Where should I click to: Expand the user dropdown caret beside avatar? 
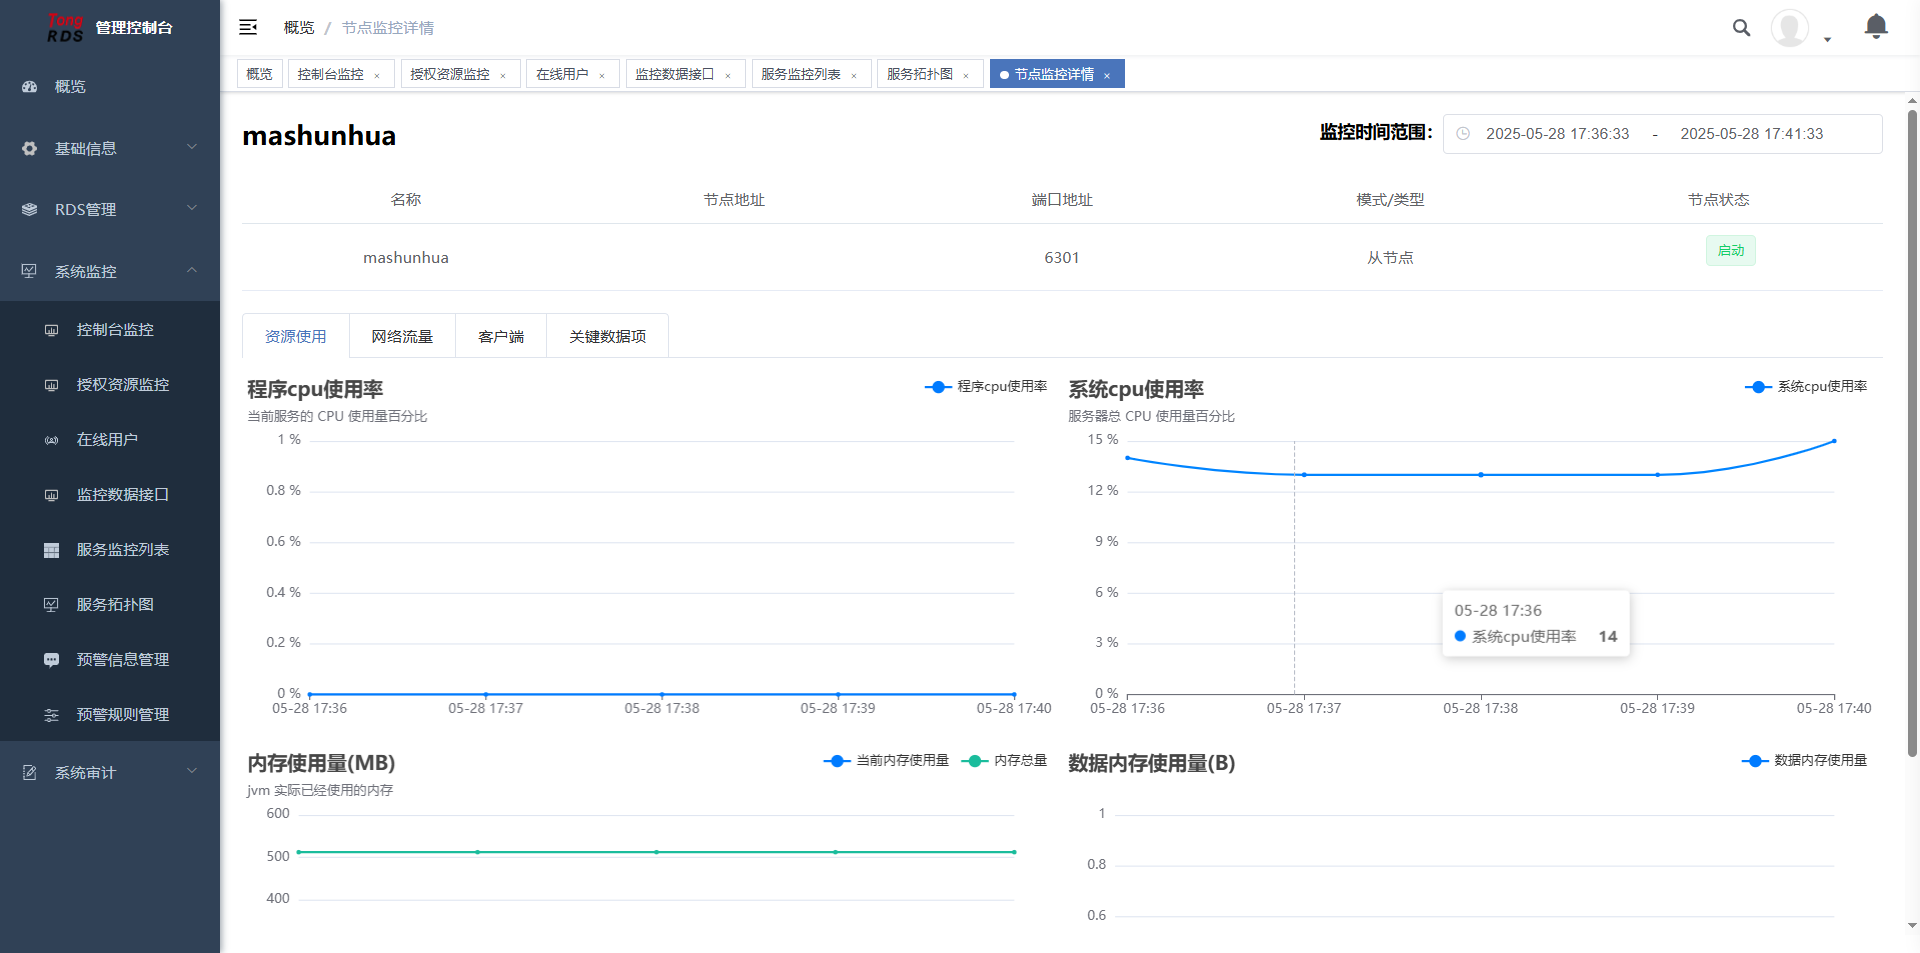point(1827,40)
